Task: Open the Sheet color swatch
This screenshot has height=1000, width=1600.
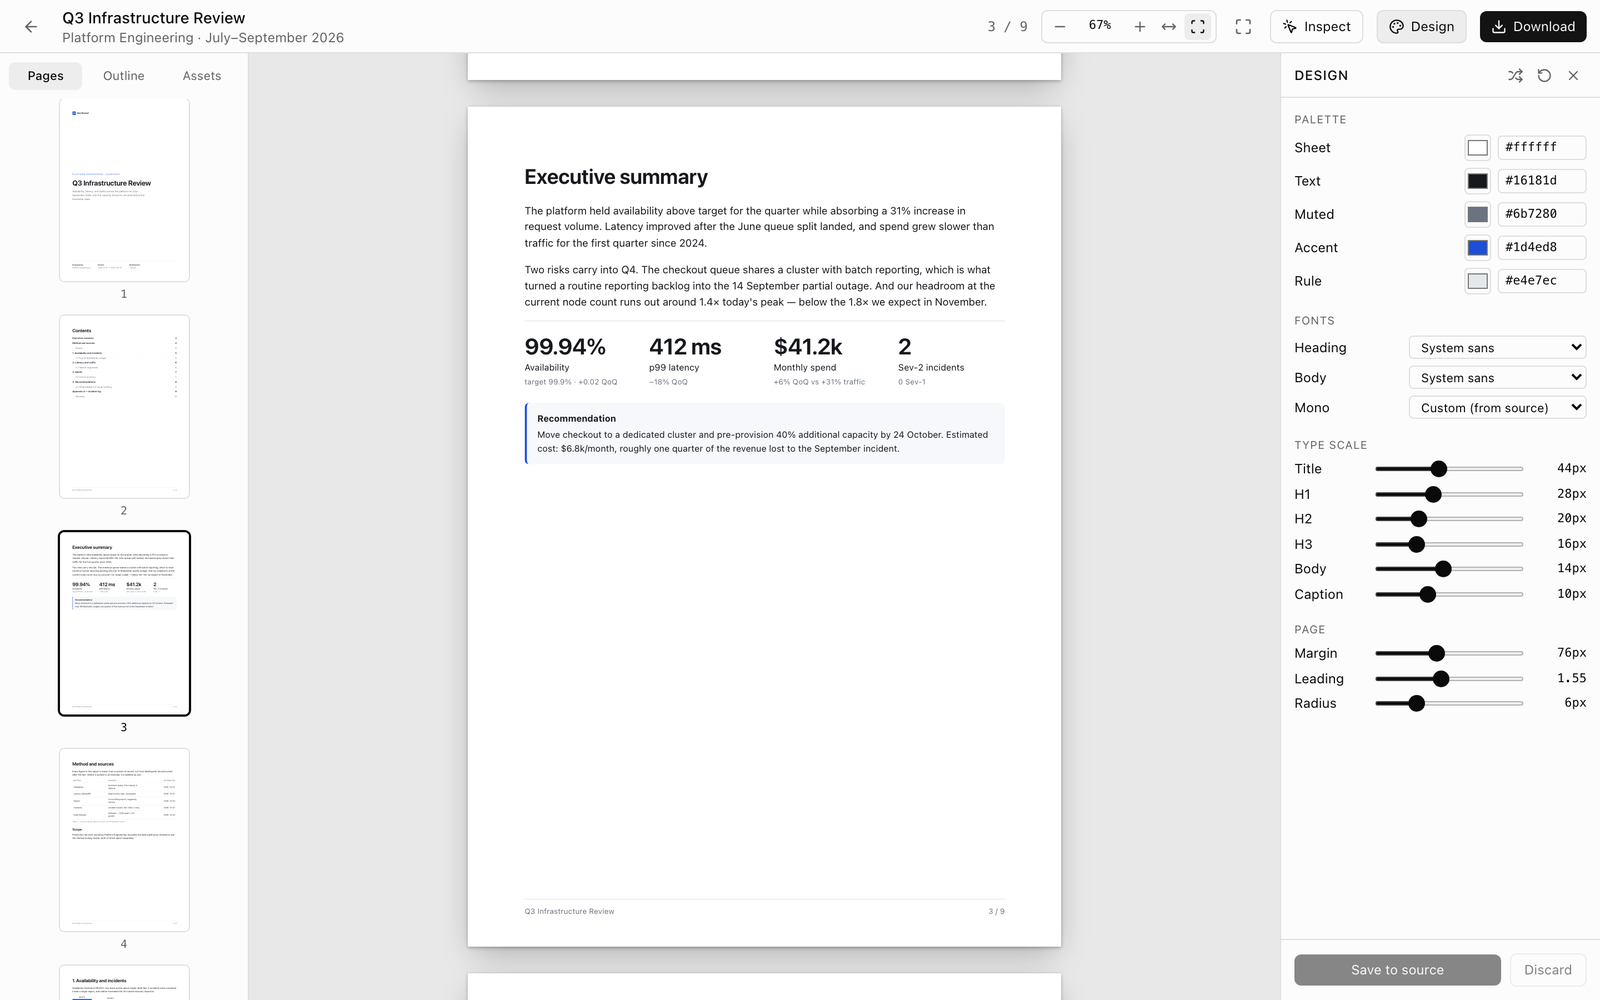Action: click(1478, 148)
